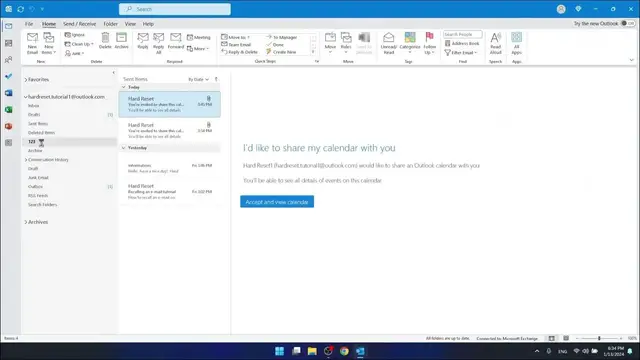Select the Deleted Items folder
Viewport: 640px width, 360px height.
(41, 133)
